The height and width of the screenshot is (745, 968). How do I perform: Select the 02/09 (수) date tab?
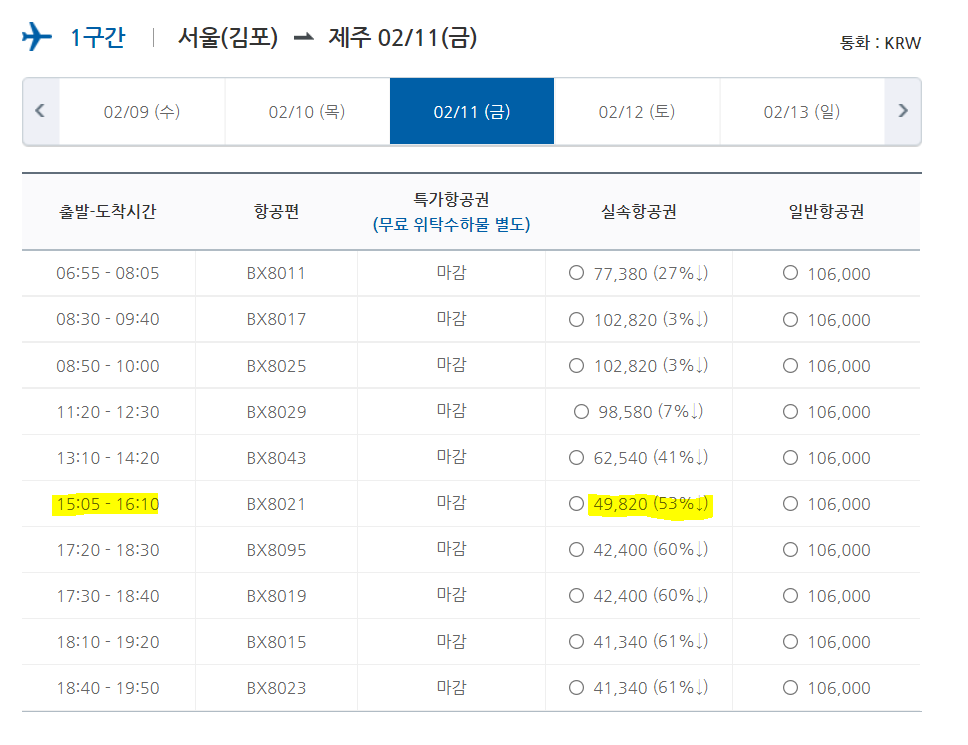[x=142, y=112]
